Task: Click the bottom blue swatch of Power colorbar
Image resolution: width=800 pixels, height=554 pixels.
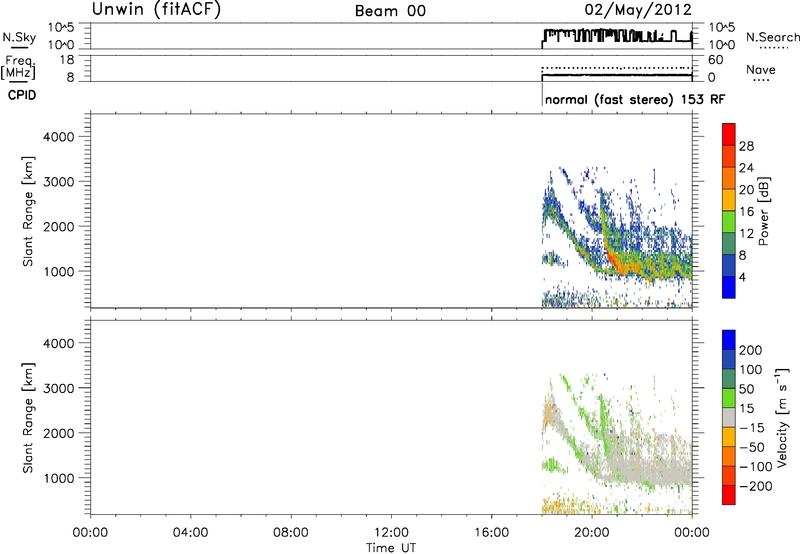Action: (x=729, y=287)
